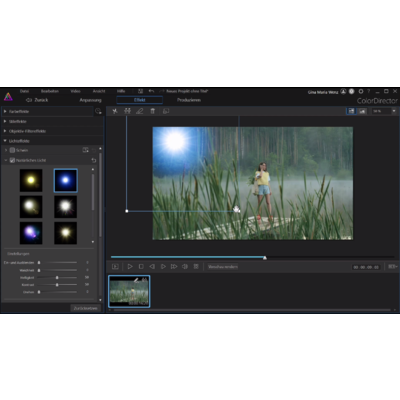The image size is (400, 400).
Task: Click the copy-frames icon beside the trash icon
Action: tap(166, 111)
